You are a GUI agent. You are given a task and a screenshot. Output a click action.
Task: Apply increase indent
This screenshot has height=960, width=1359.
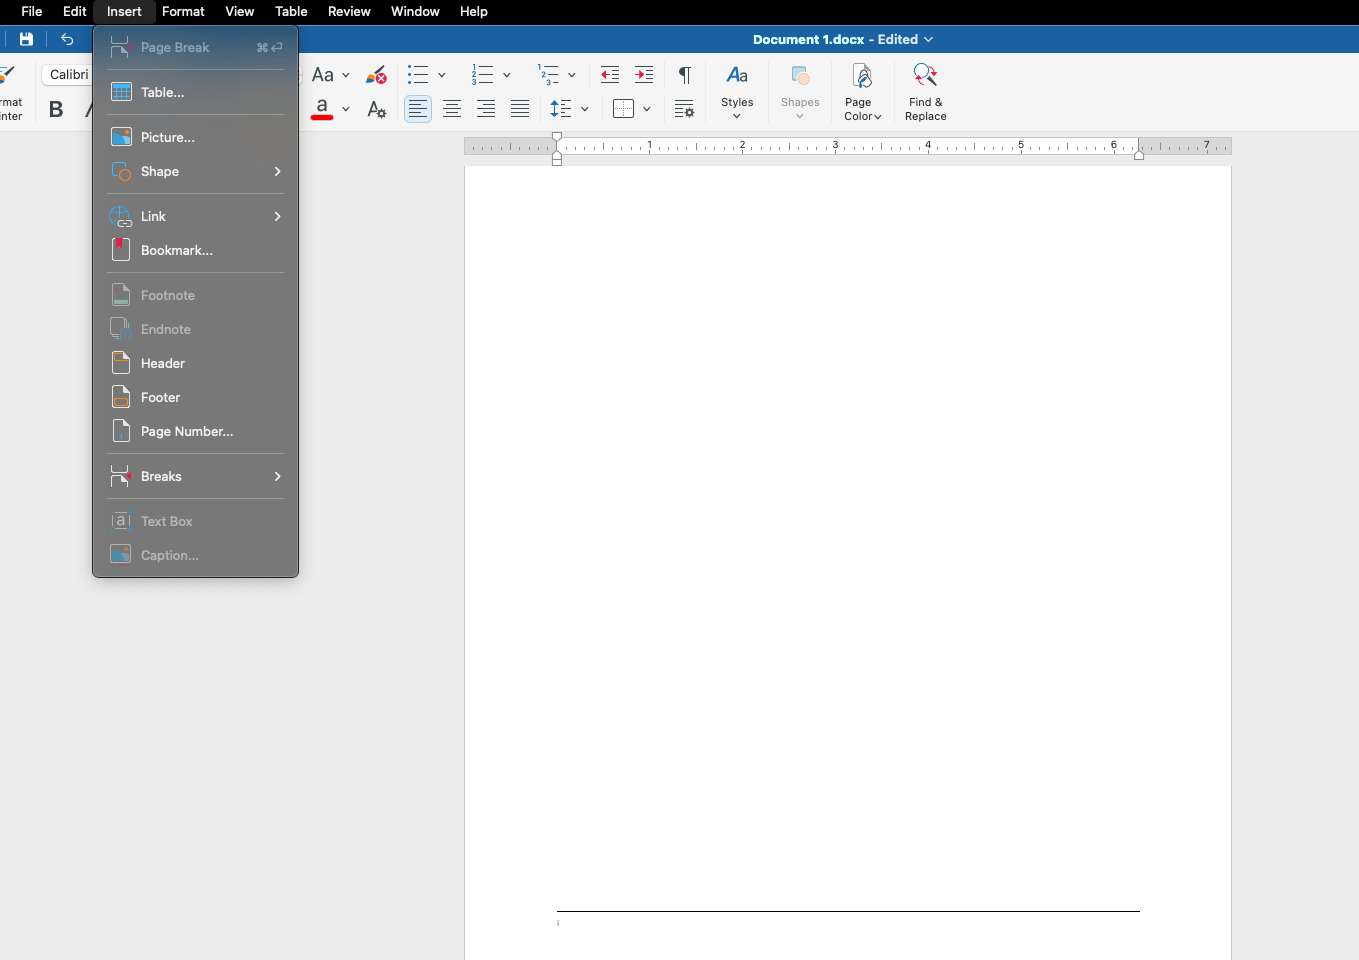(643, 74)
